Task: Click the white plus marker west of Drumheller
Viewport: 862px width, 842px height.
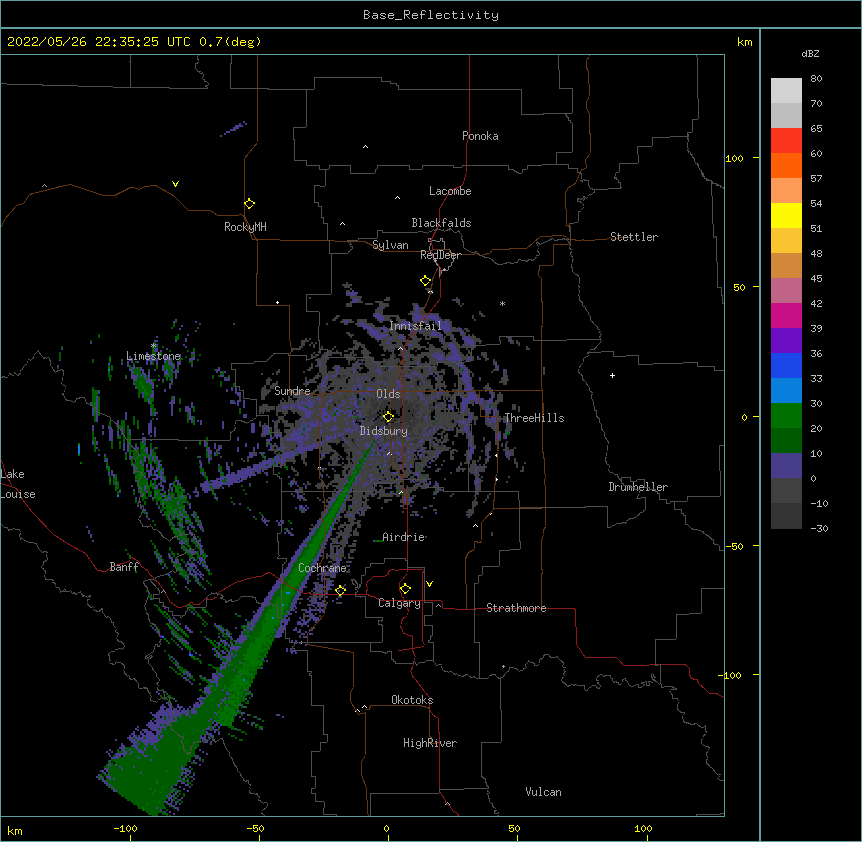Action: pos(612,375)
